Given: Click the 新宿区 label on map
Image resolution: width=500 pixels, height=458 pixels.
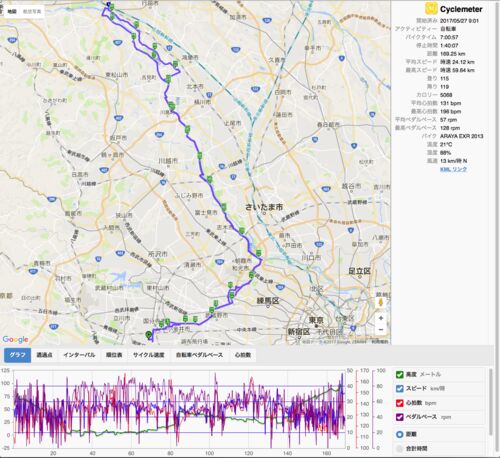Looking at the screenshot, I should [299, 332].
